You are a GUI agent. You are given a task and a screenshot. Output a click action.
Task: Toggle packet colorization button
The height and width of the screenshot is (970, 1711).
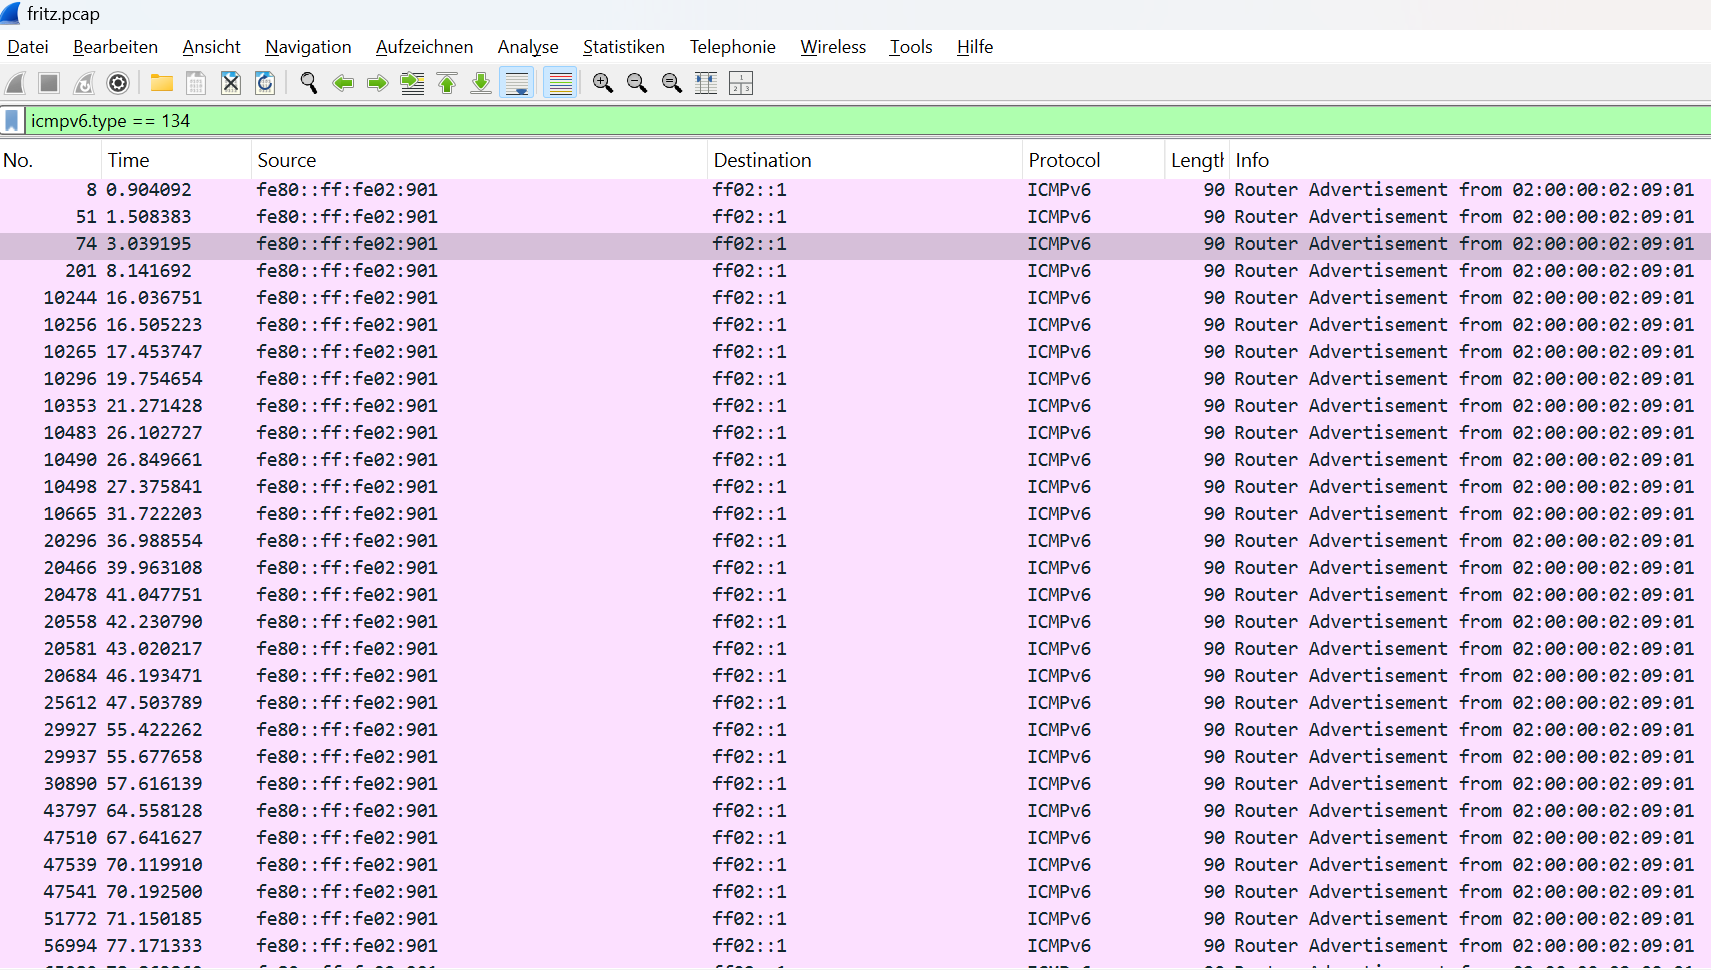coord(561,83)
